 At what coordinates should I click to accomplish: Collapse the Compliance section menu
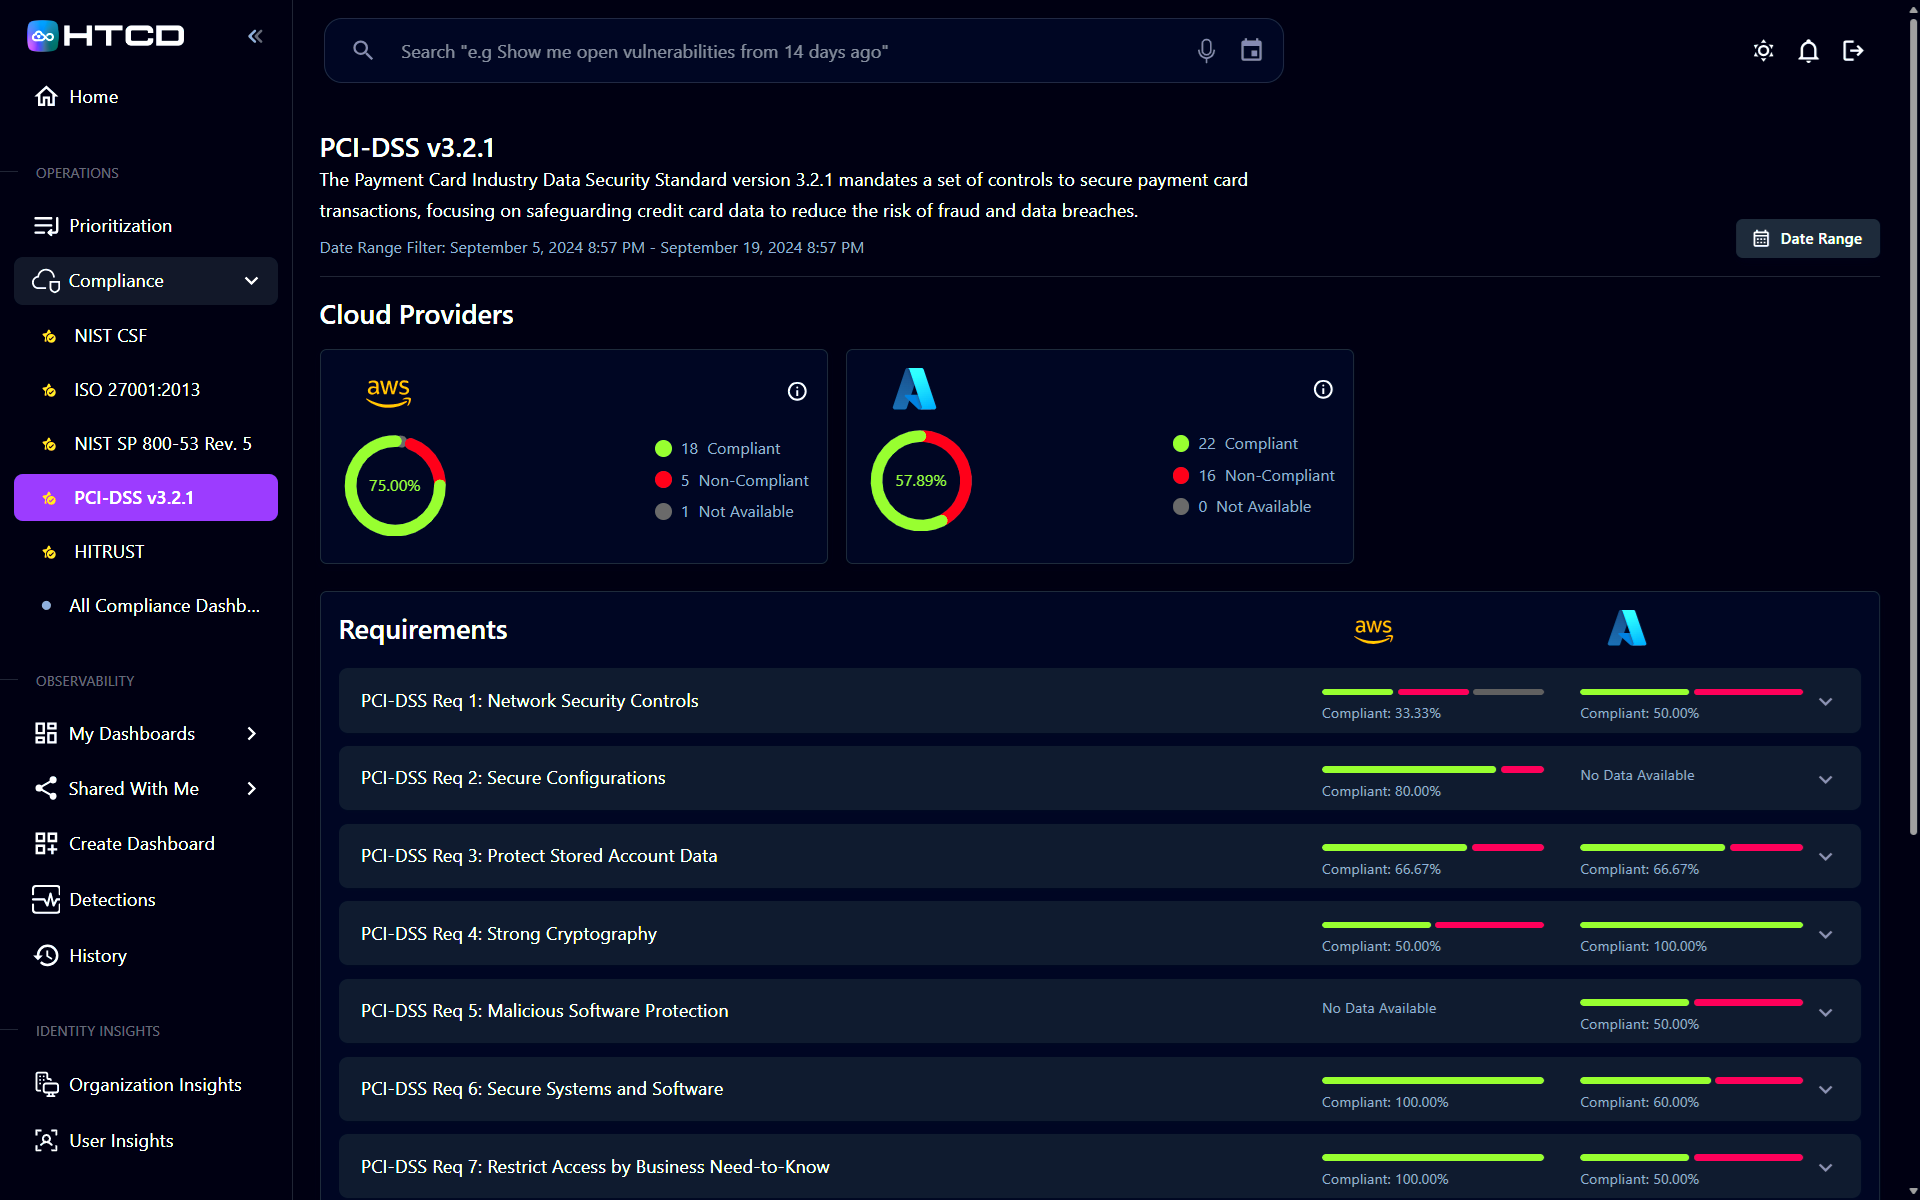(251, 281)
